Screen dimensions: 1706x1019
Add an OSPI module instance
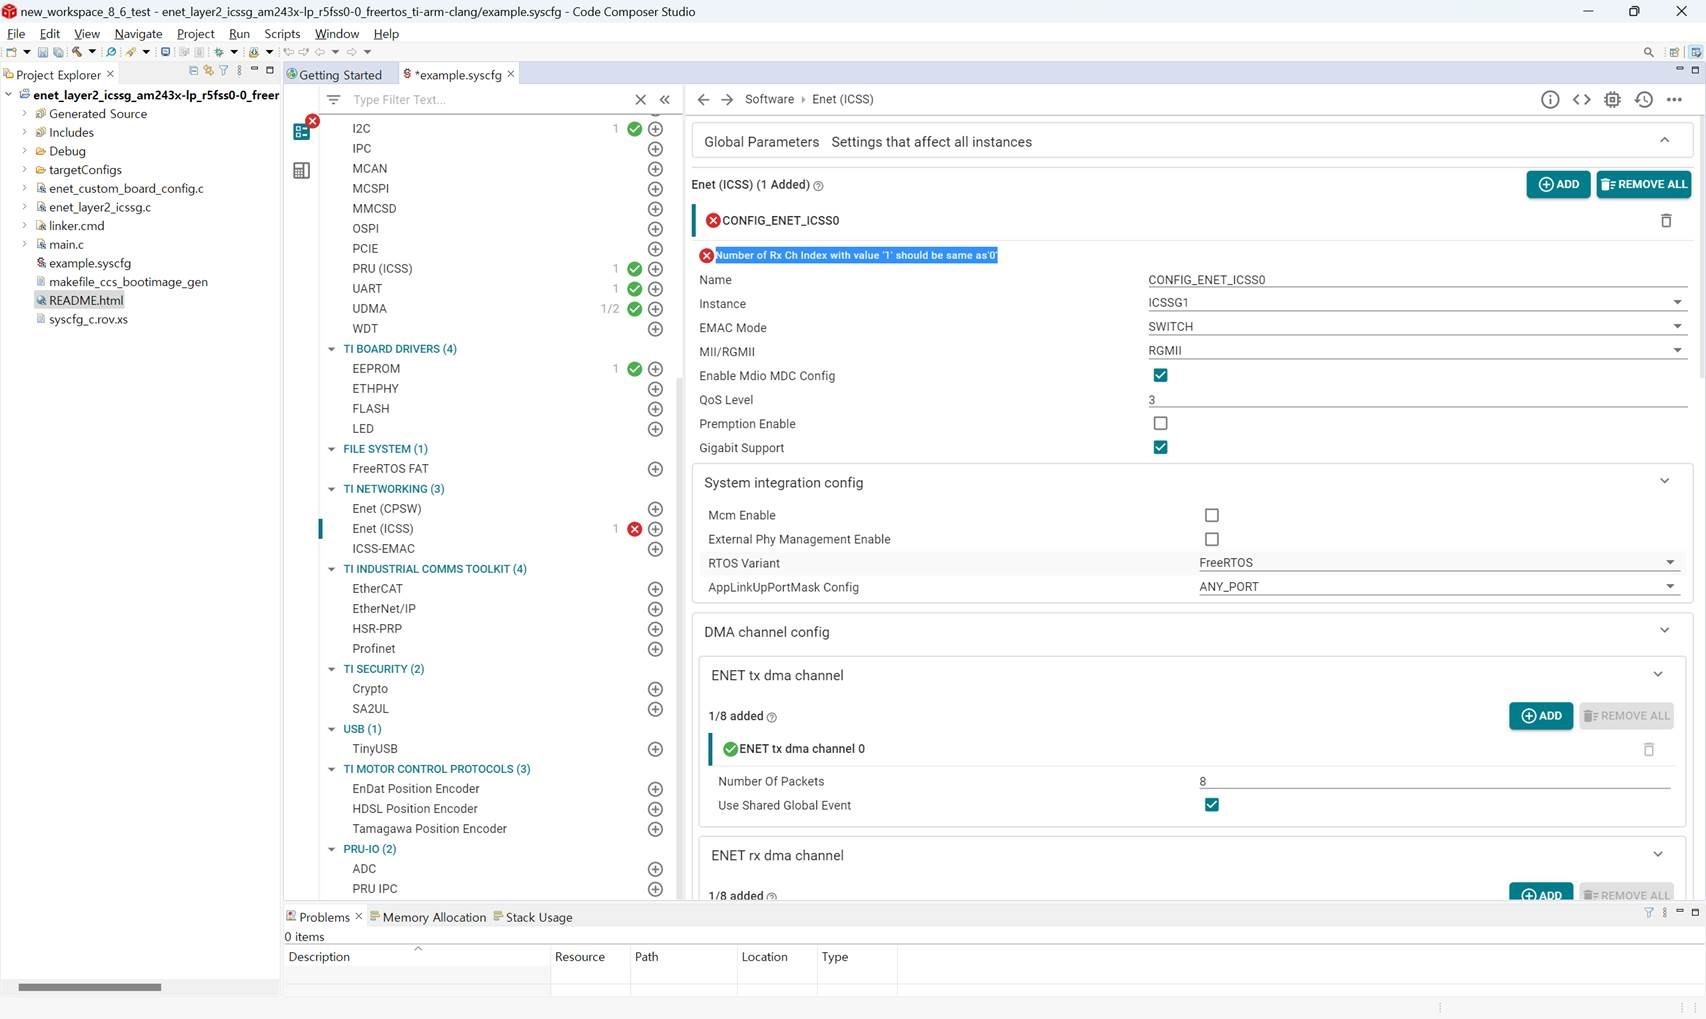pos(655,229)
